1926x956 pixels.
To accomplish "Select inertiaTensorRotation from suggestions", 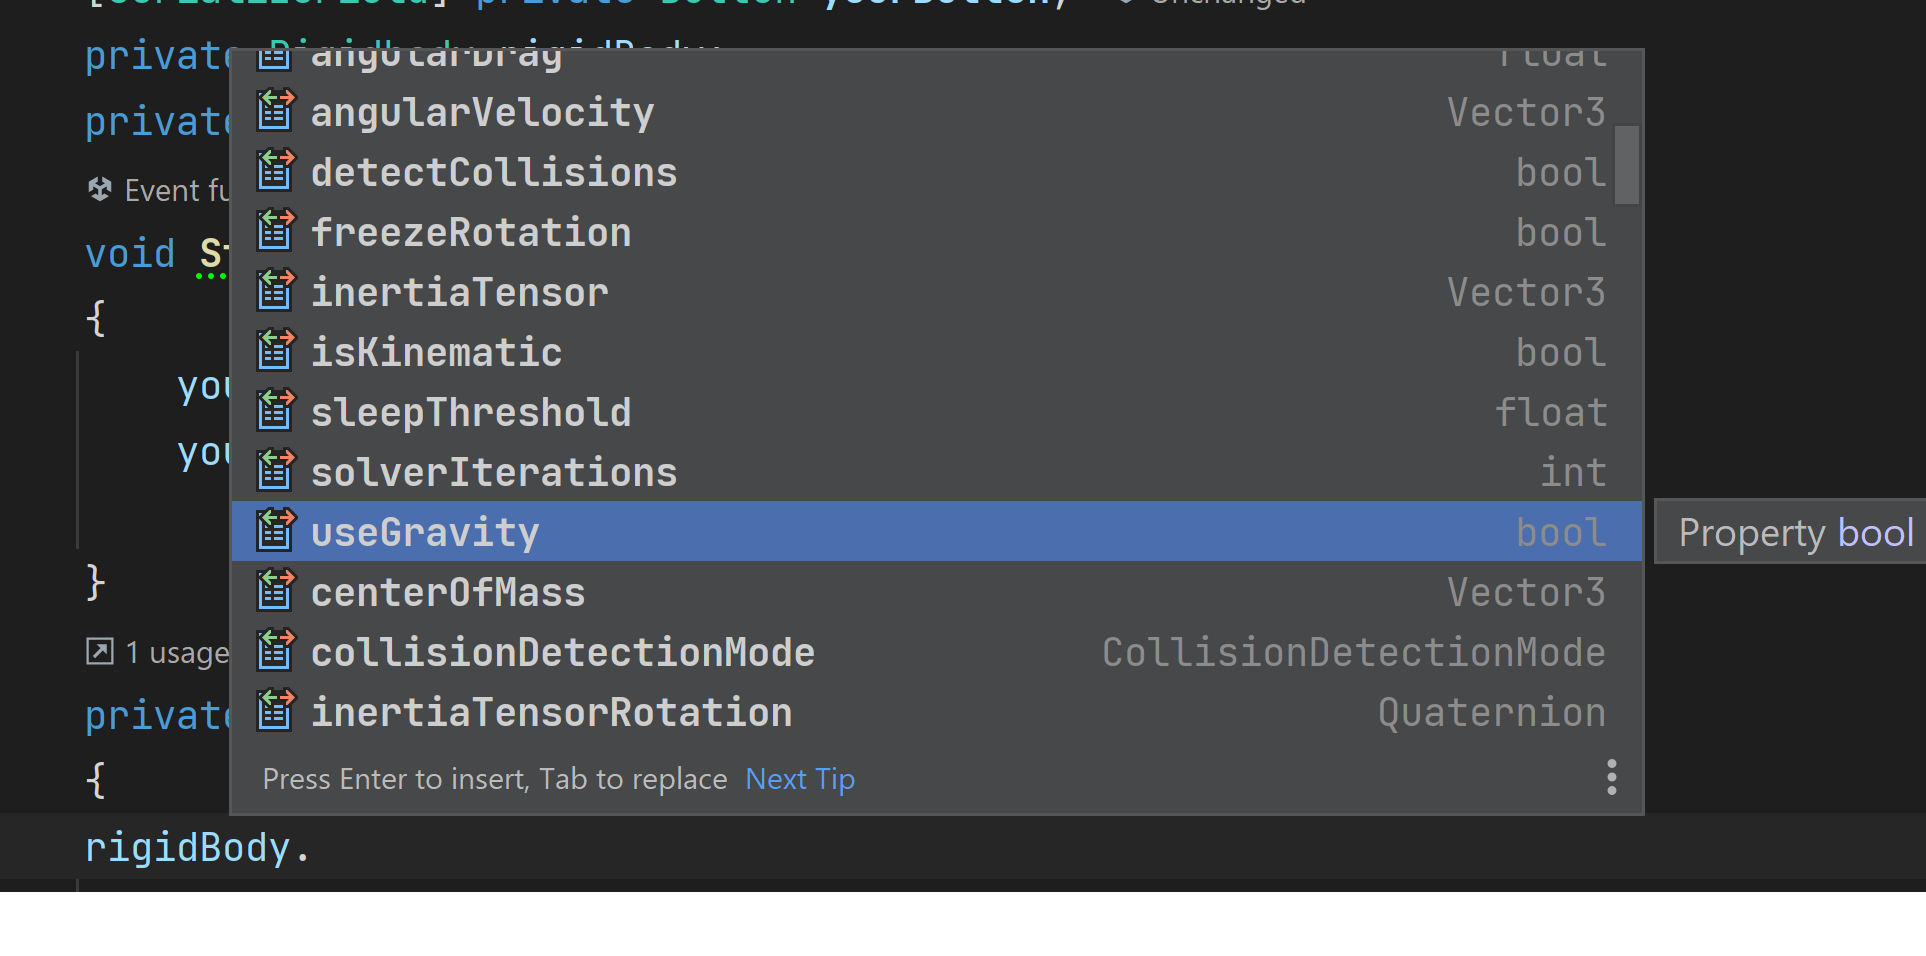I will click(551, 712).
